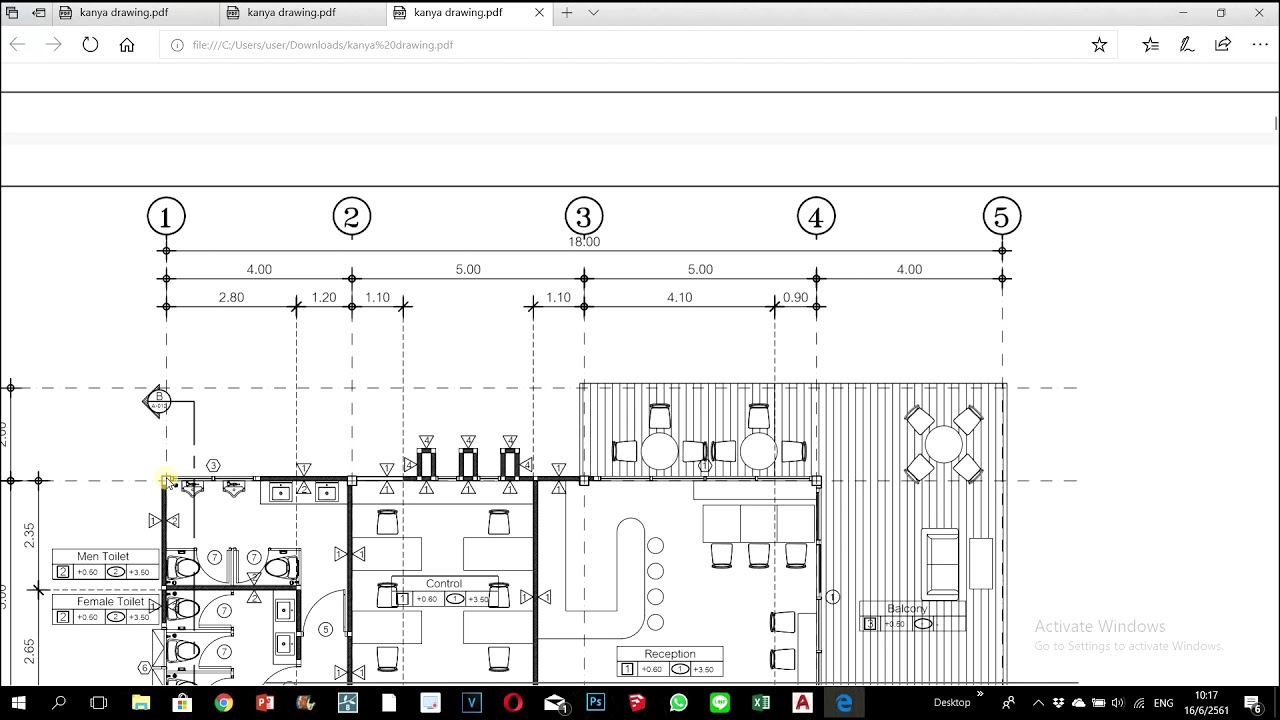
Task: Click the 2.80 dimension text
Action: tap(231, 298)
